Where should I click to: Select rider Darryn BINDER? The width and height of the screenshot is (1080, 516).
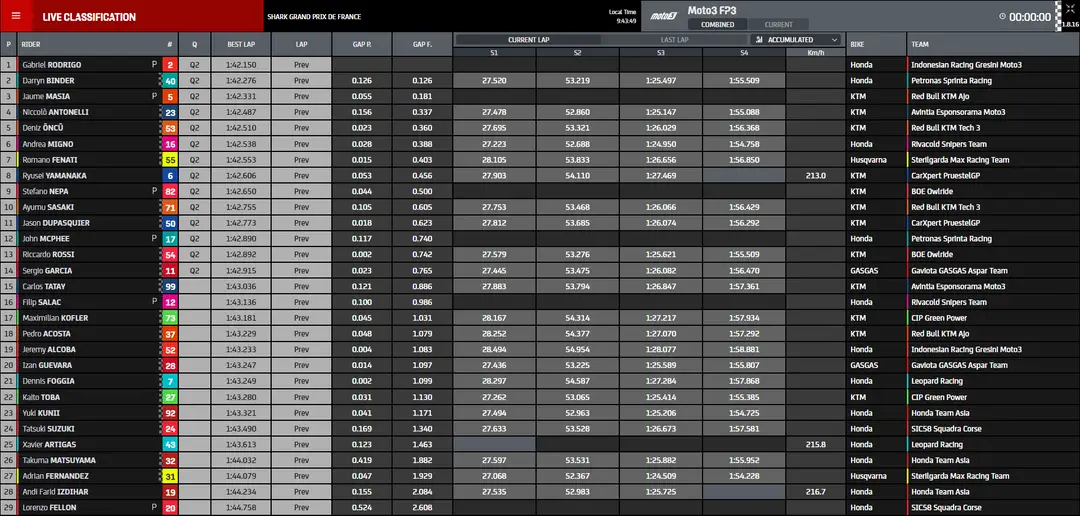pos(48,81)
